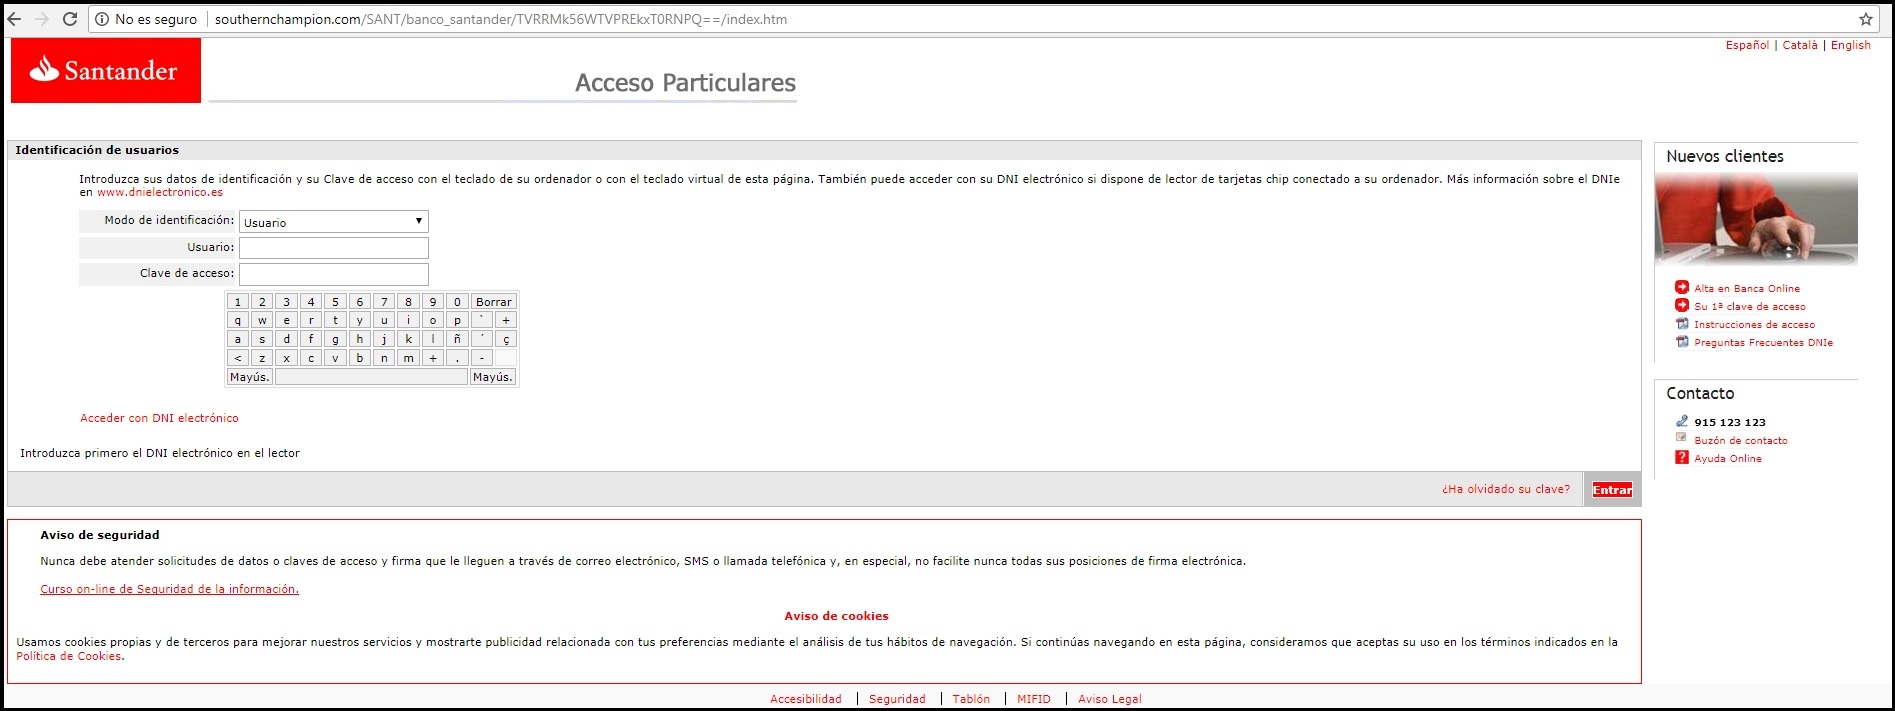The image size is (1895, 711).
Task: Click the Santander logo
Action: 105,70
